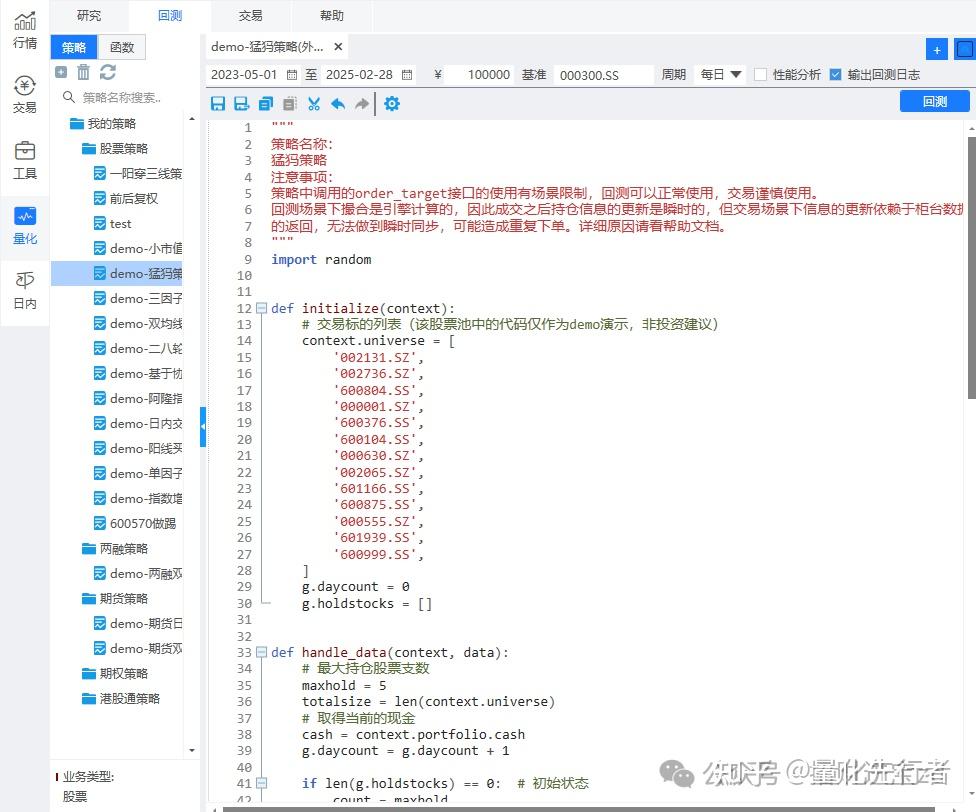Undo the last edit
This screenshot has height=812, width=976.
(x=338, y=103)
